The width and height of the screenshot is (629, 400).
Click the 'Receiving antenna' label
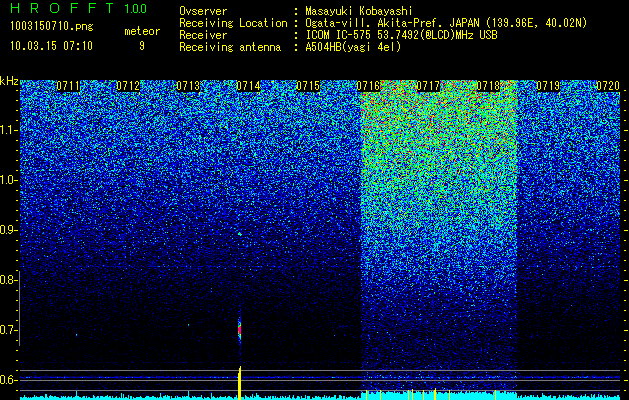pos(230,47)
